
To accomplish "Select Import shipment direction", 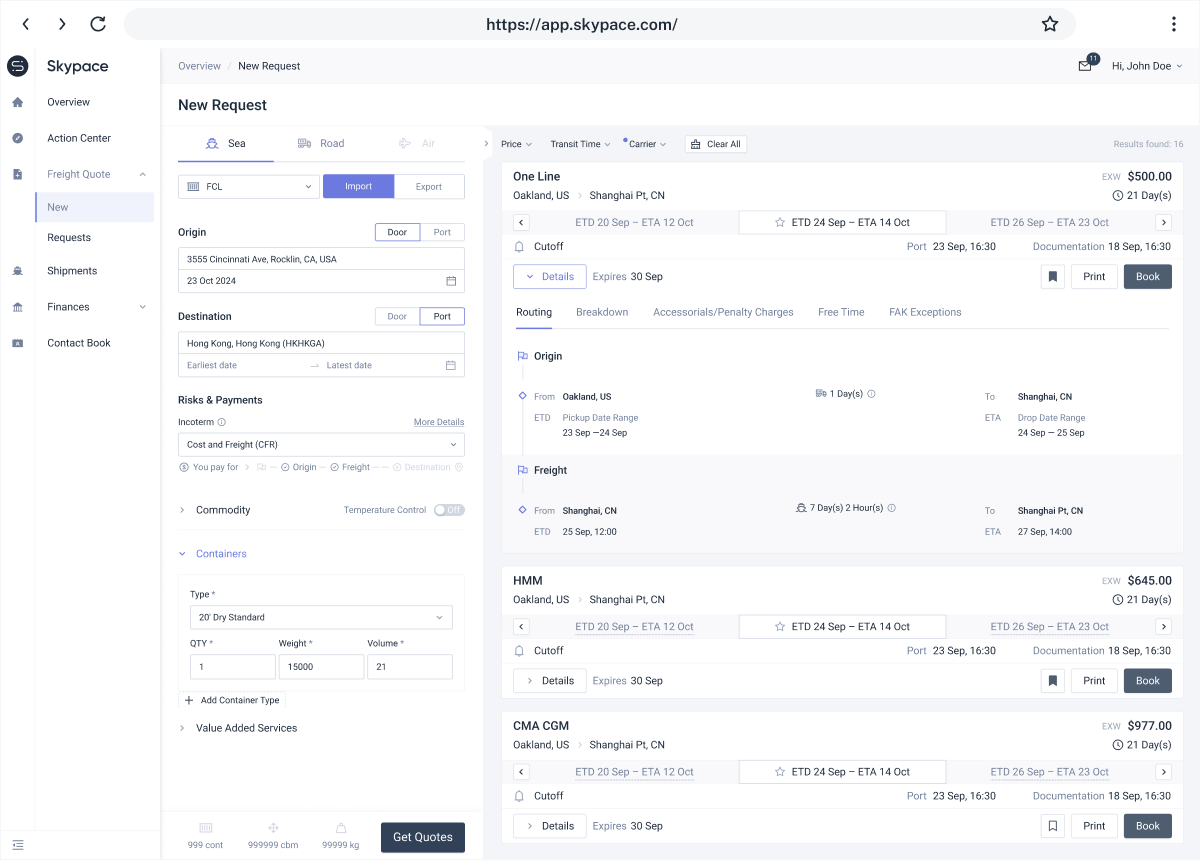I will (x=358, y=187).
